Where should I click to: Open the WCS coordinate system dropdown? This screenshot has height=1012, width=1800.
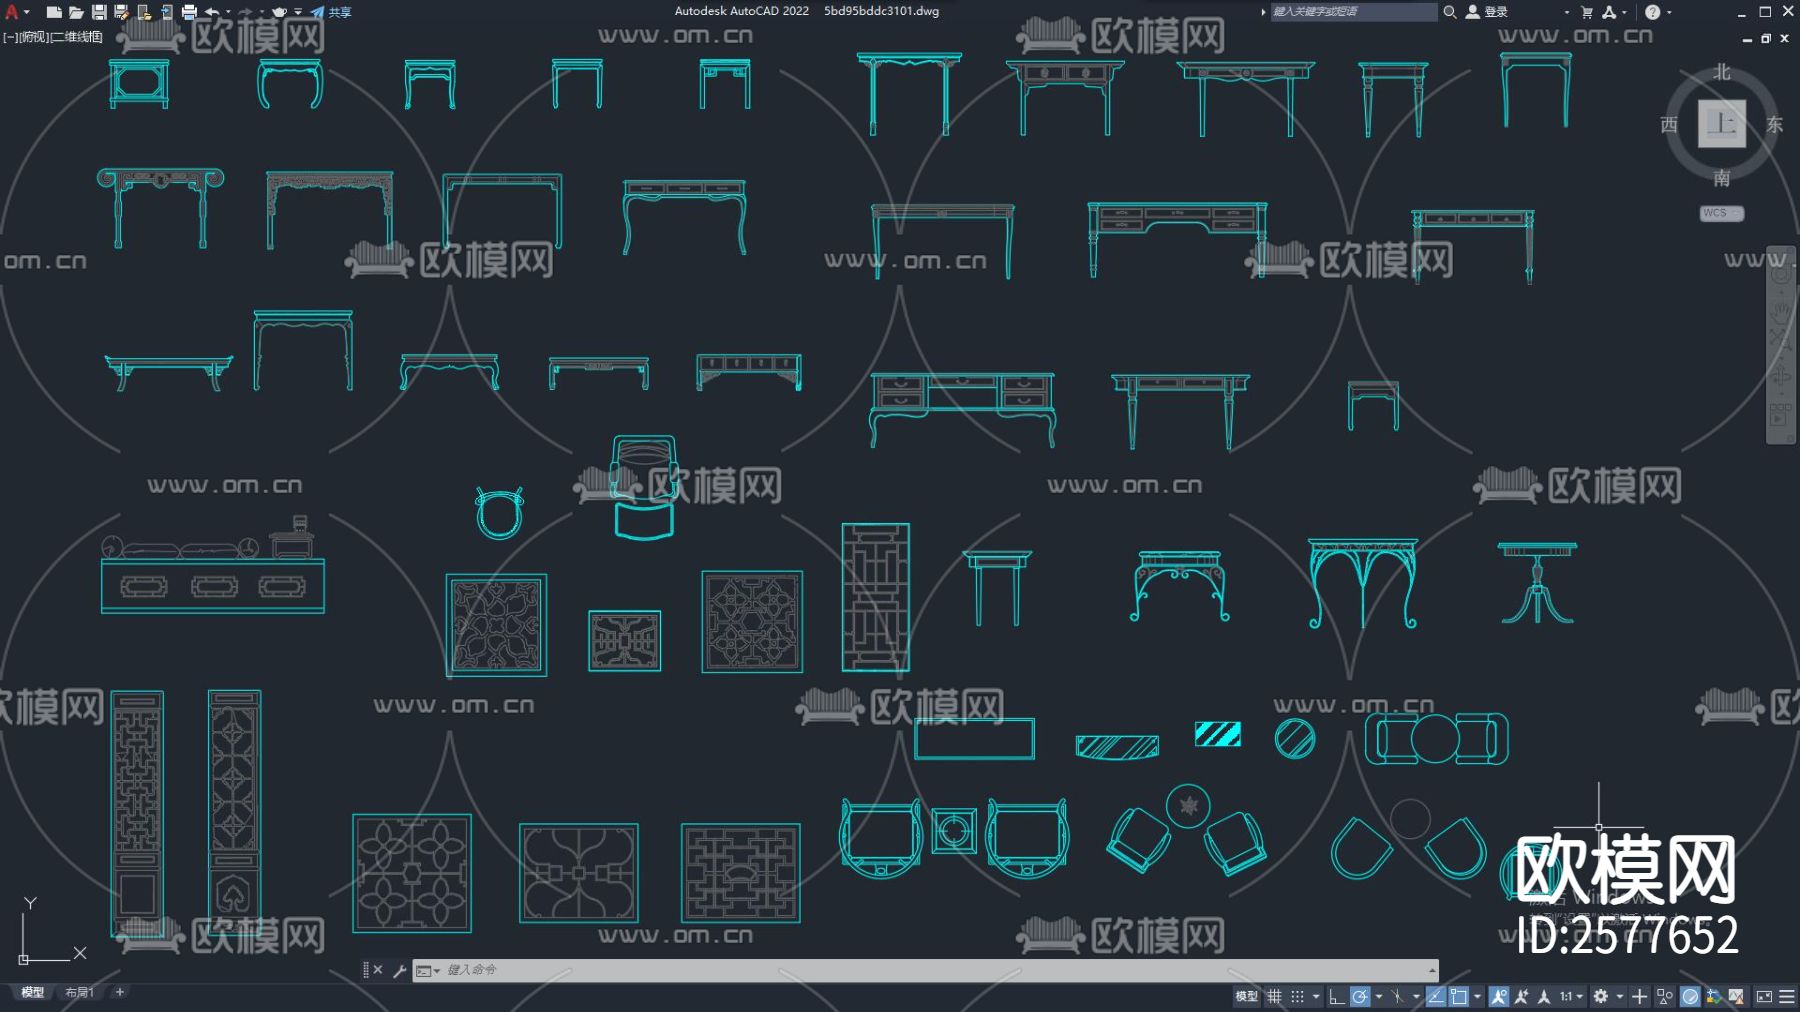[x=1721, y=213]
